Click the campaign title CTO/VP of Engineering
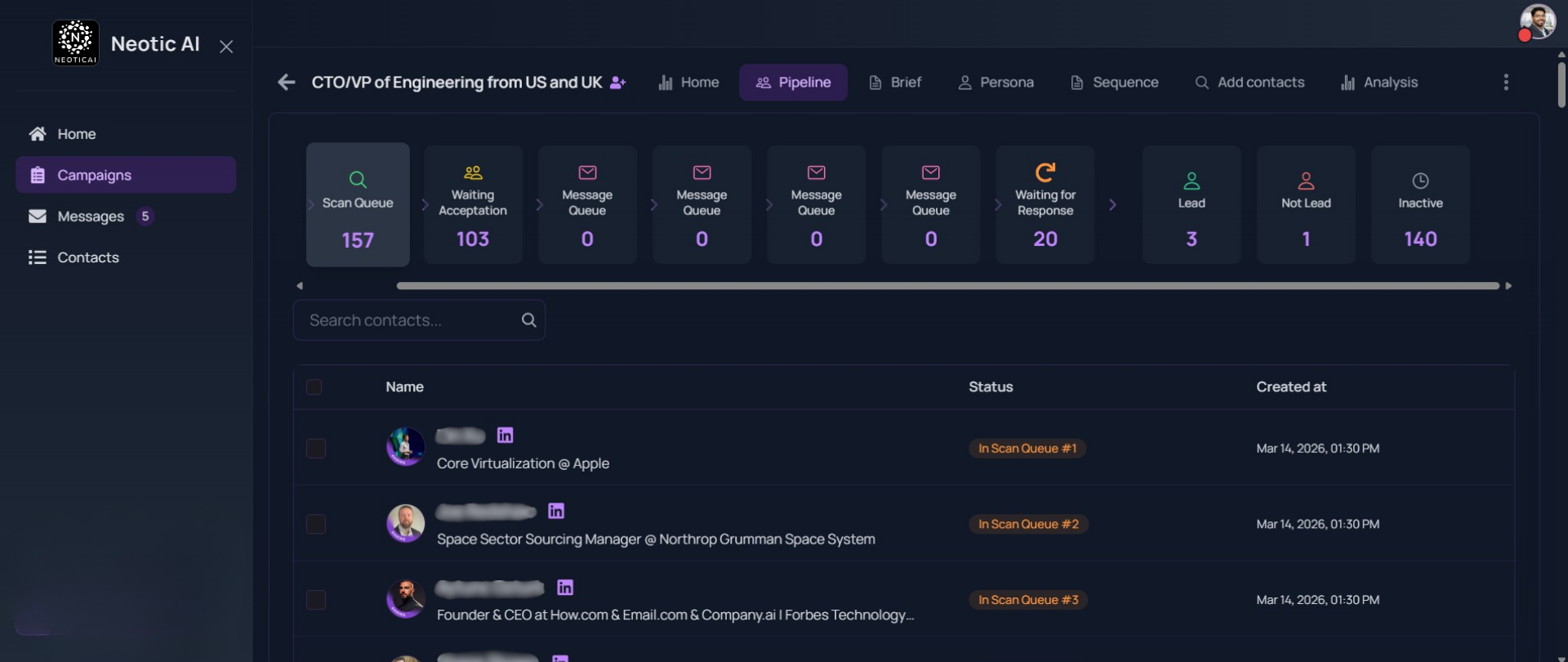Viewport: 1568px width, 662px height. click(x=457, y=82)
